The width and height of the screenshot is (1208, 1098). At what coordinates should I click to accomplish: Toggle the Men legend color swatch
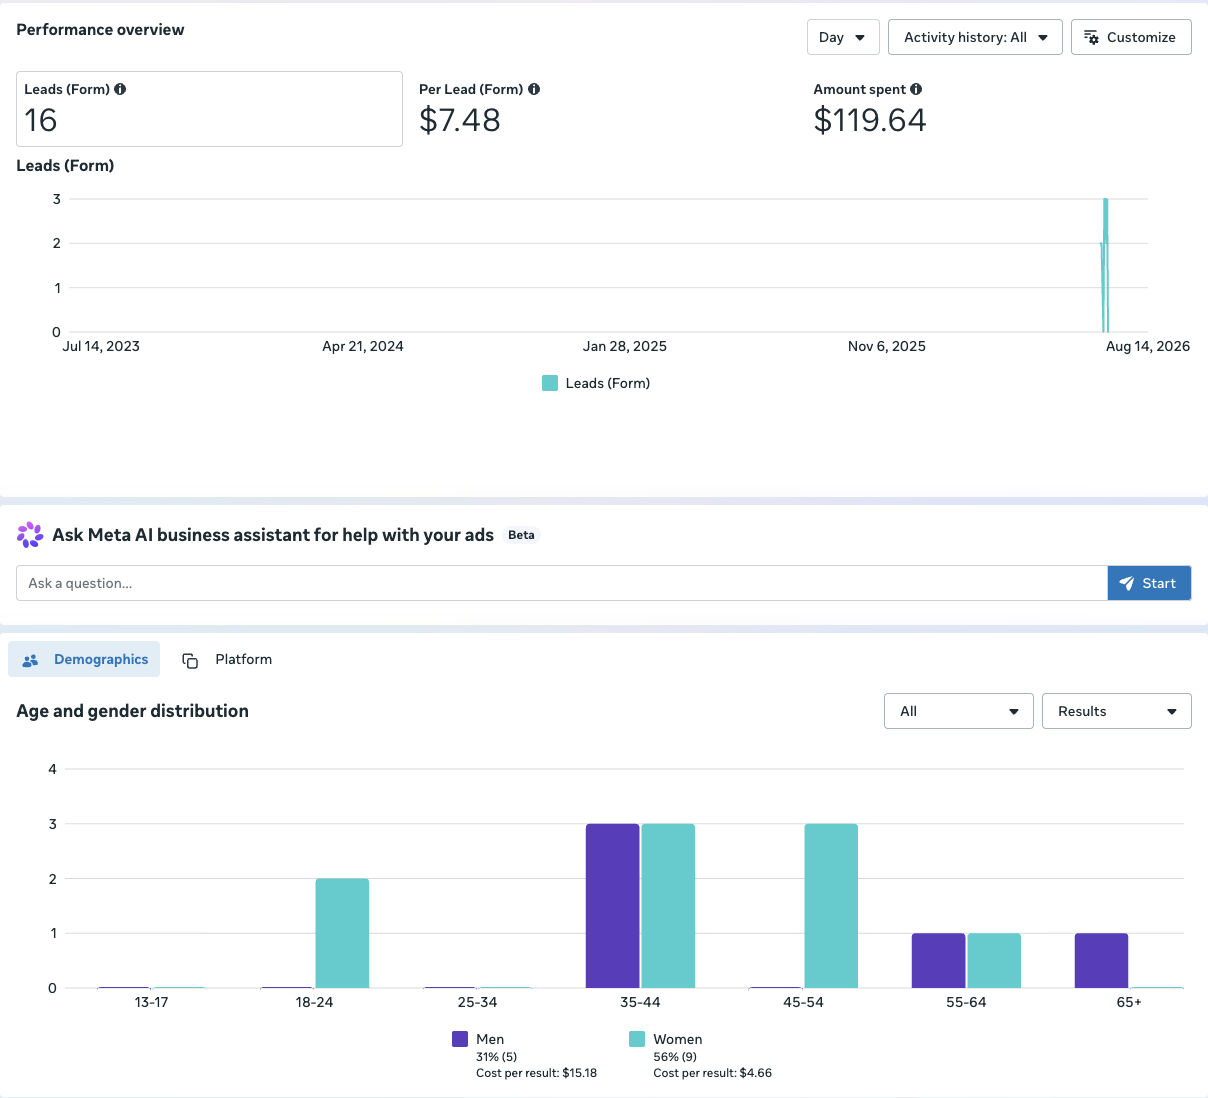click(460, 1039)
